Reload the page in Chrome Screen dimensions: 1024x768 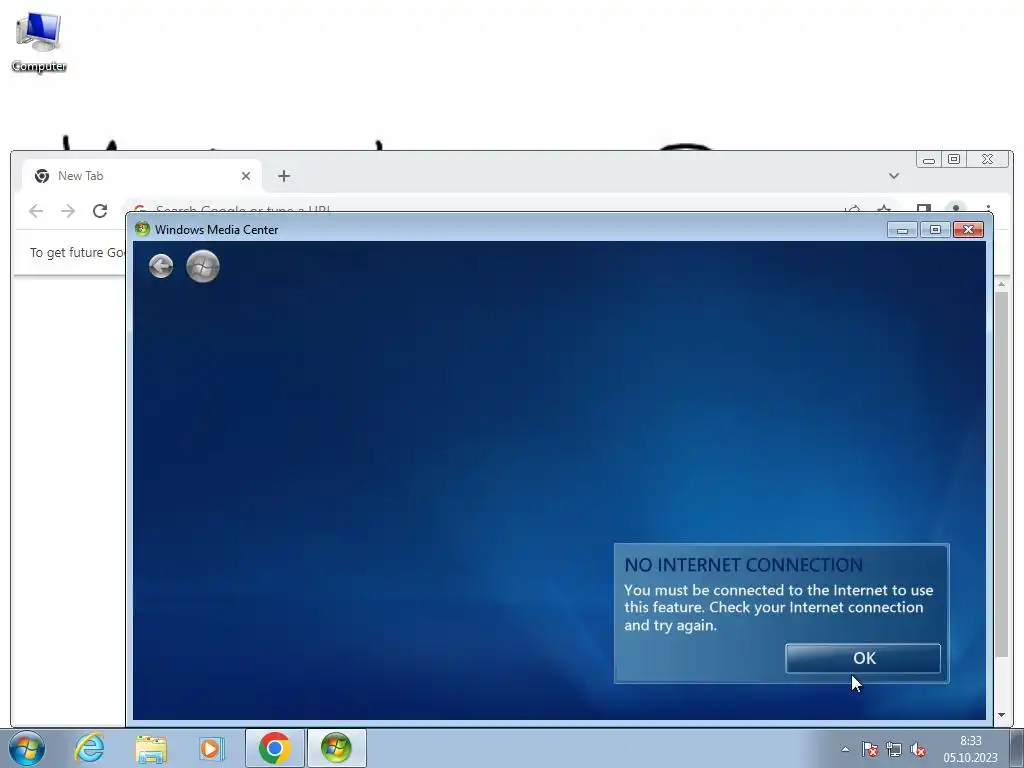tap(100, 210)
